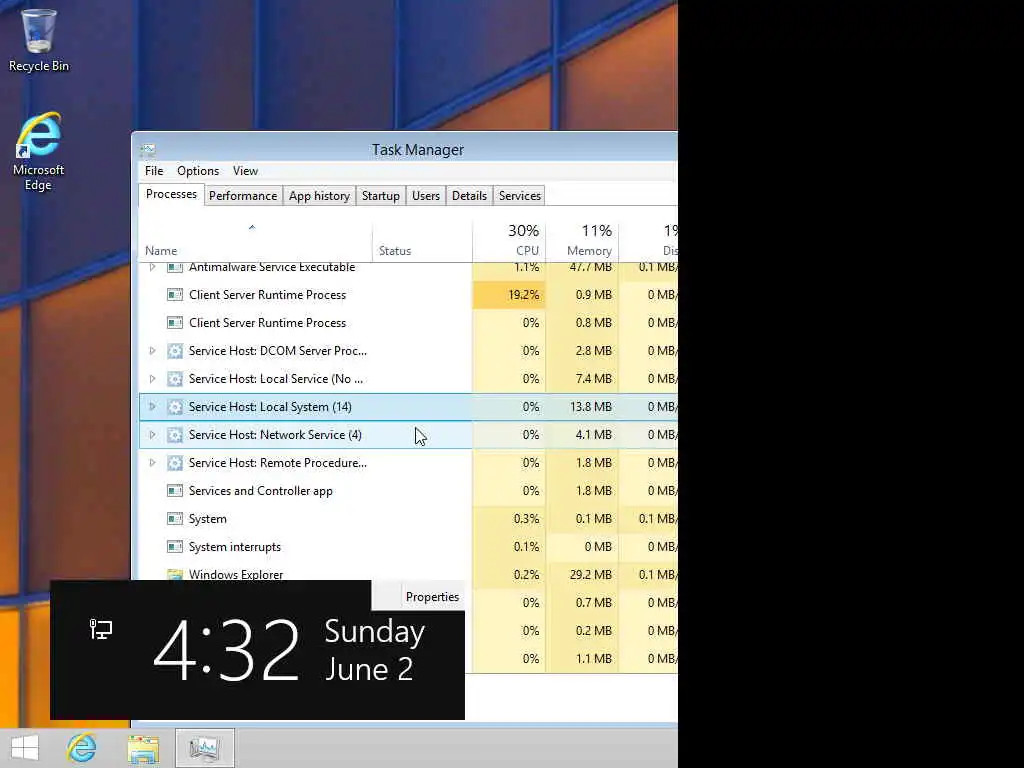The width and height of the screenshot is (1024, 768).
Task: Click the first Client Server Runtime Process icon
Action: coord(174,295)
